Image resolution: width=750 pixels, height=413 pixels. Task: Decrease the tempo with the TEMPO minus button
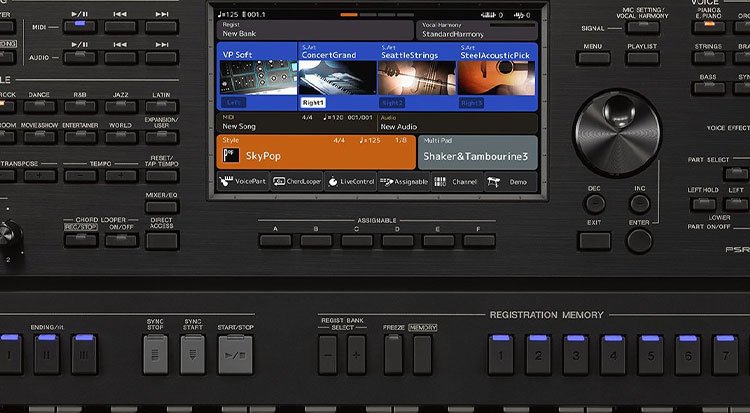(80, 176)
